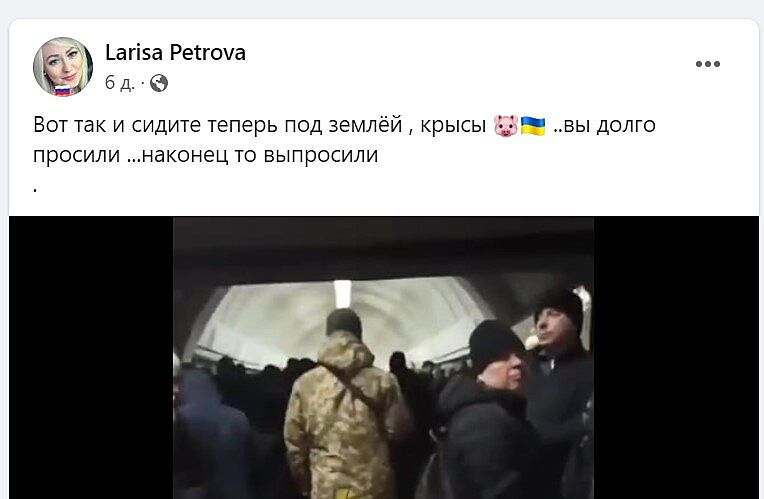Screen dimensions: 764x499
Task: Click the Ukrainian flag emoji in the post
Action: point(533,126)
